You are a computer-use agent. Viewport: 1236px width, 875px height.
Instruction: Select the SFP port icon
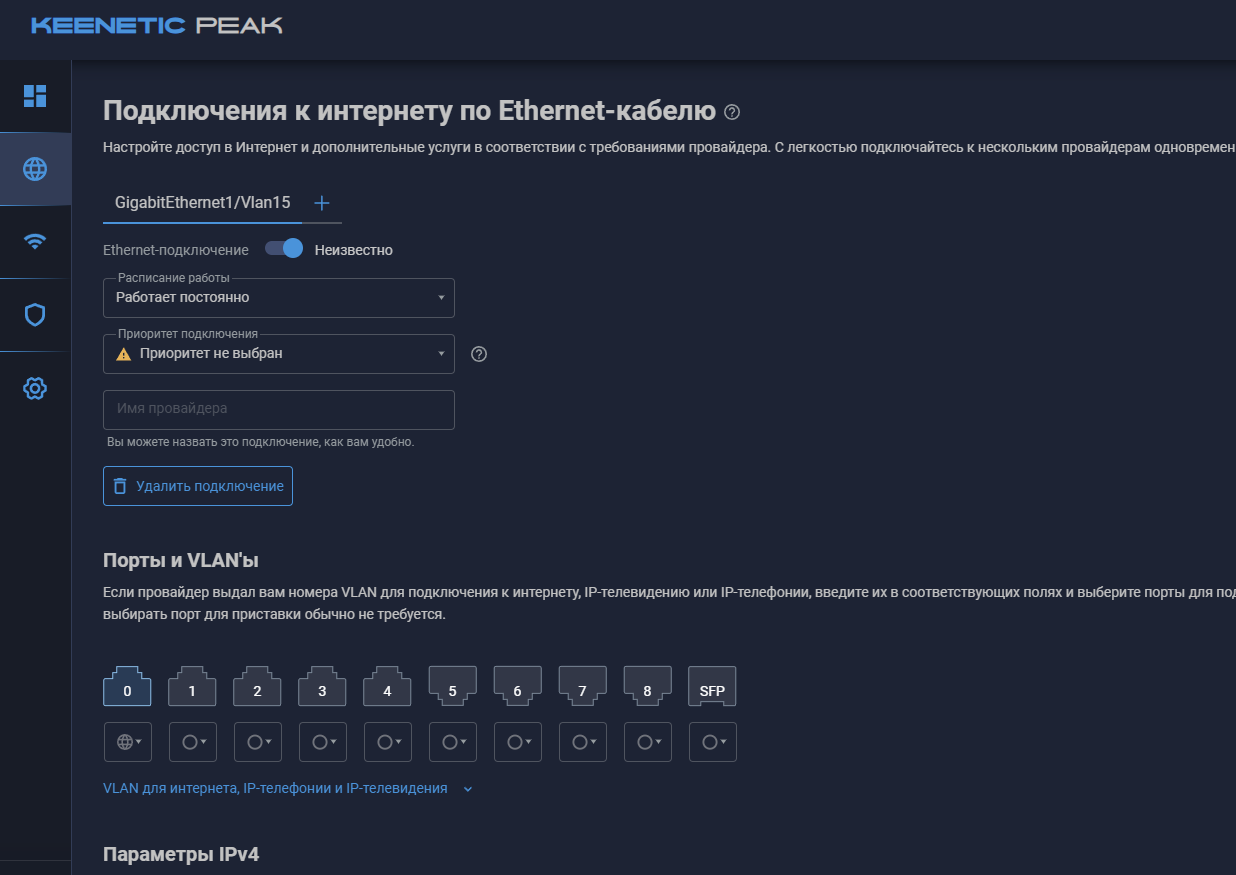point(712,687)
